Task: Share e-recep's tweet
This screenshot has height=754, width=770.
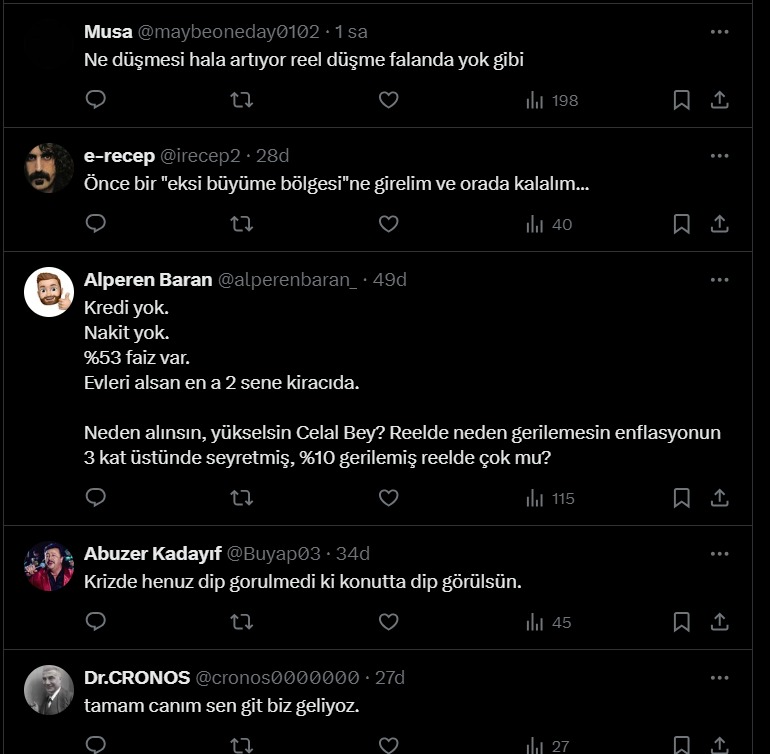Action: (719, 224)
